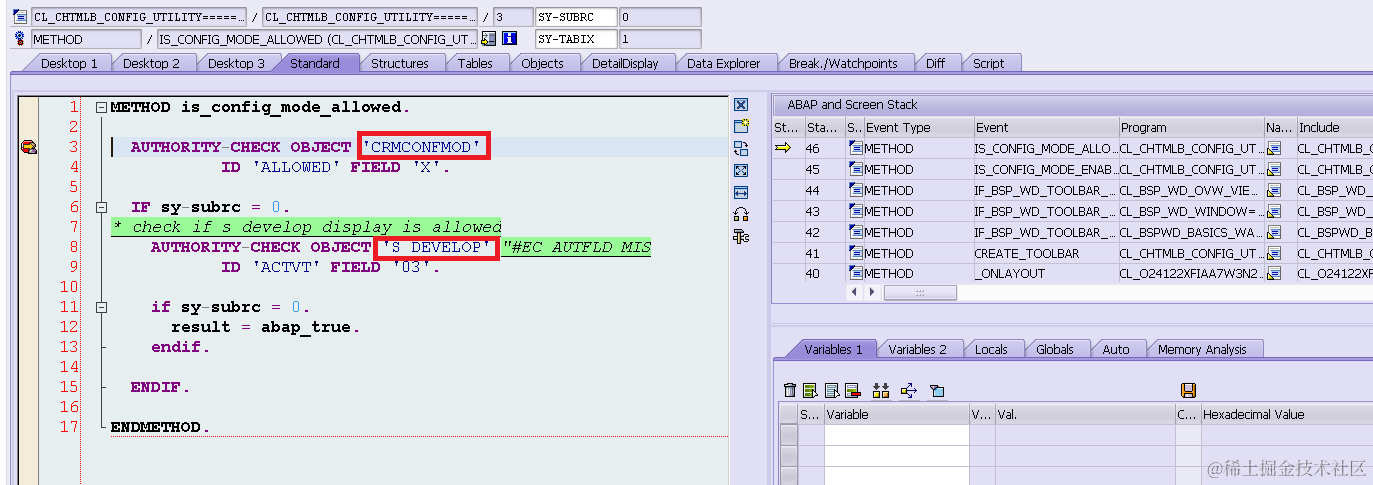Click the Include column header
Screen dimensions: 1373x485
coord(1333,128)
